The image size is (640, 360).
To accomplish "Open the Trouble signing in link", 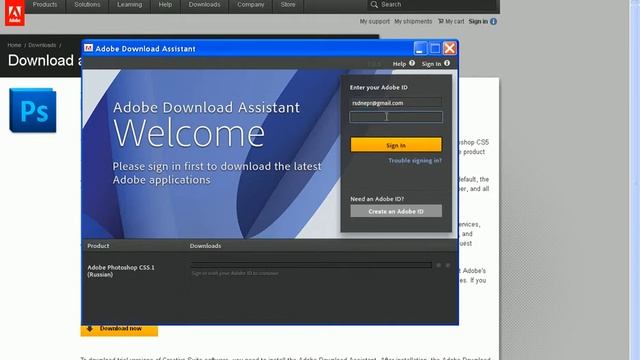I will (x=415, y=160).
